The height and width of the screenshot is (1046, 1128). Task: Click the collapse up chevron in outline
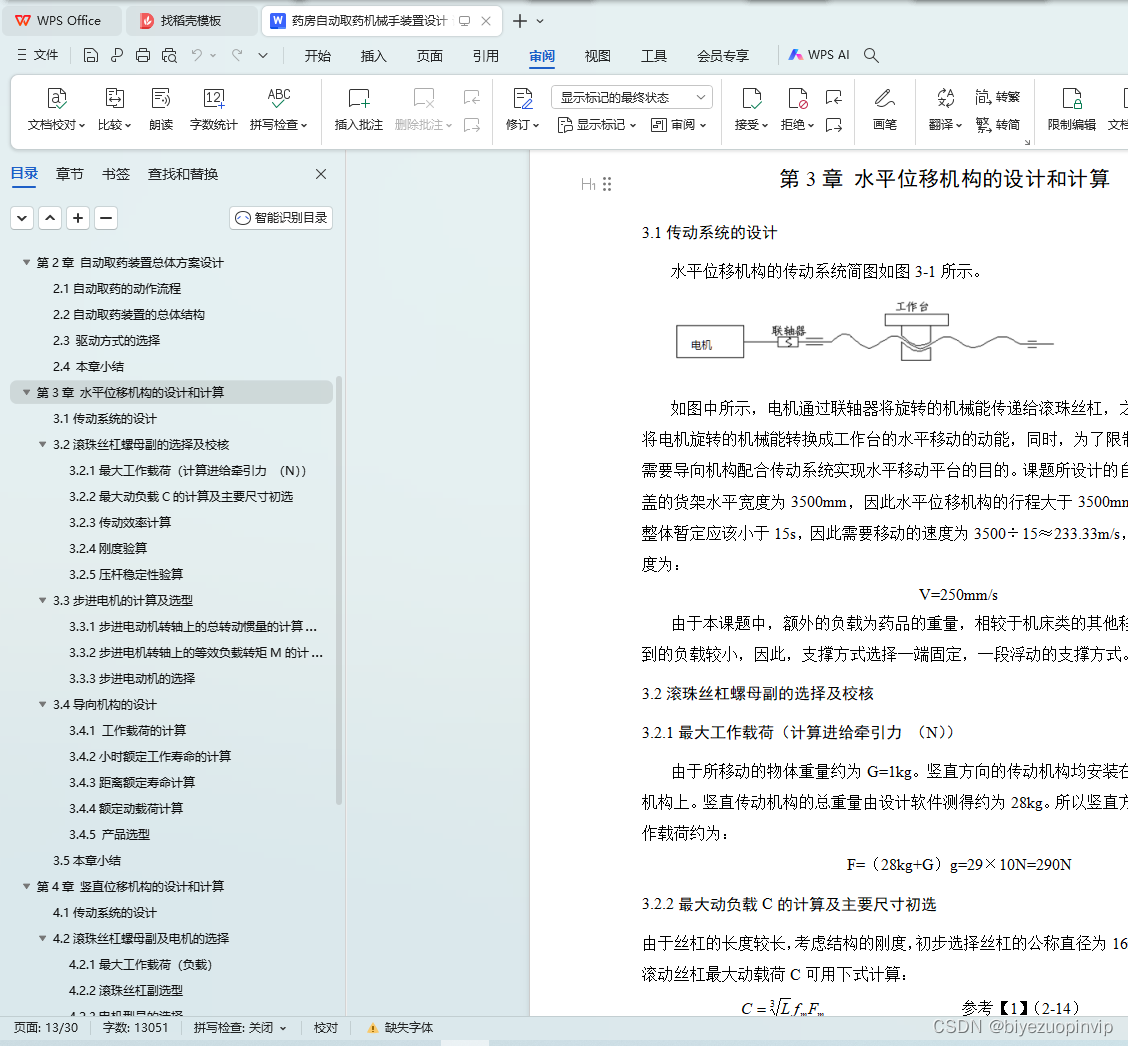[50, 218]
